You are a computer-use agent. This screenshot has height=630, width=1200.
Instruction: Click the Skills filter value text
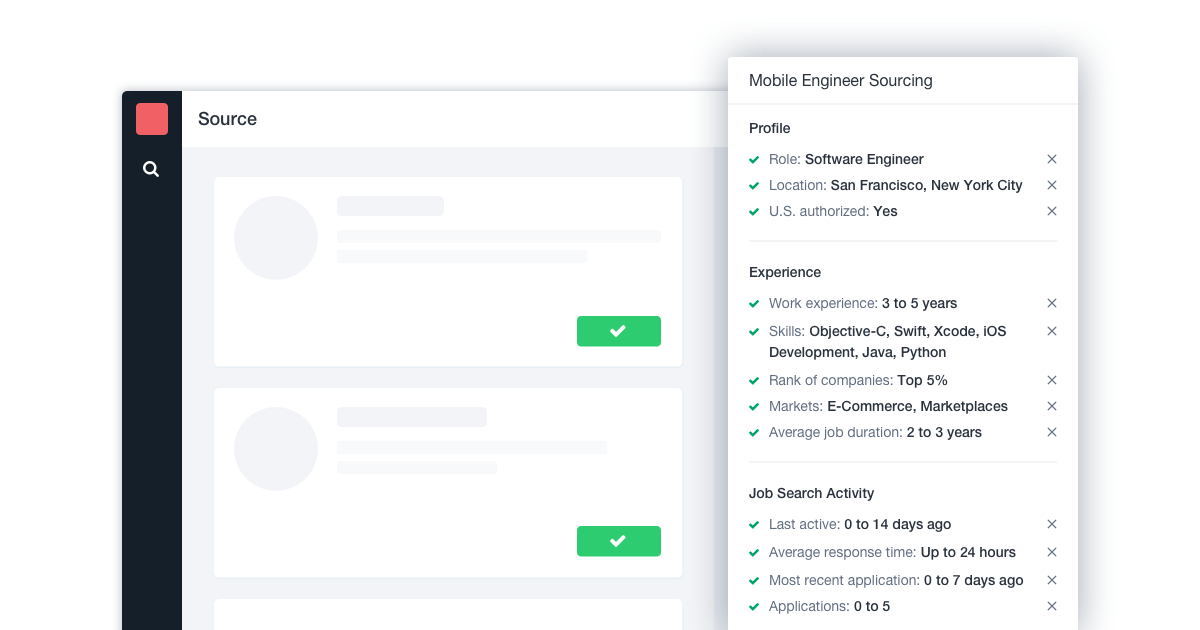point(907,331)
